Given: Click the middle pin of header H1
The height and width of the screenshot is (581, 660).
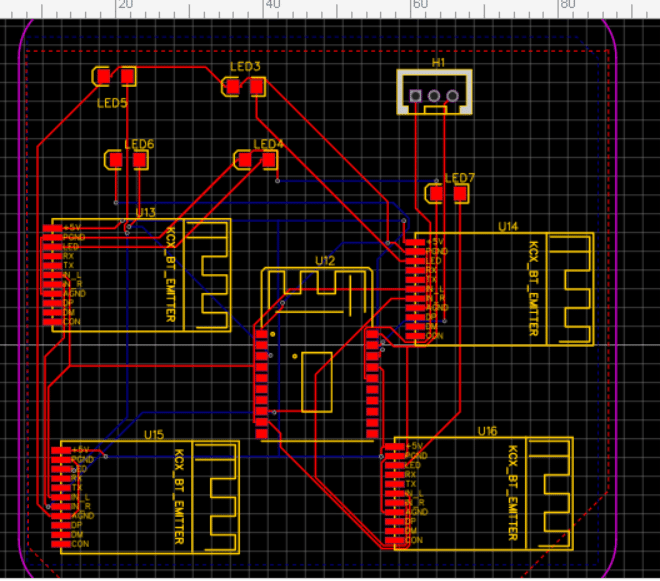Looking at the screenshot, I should [x=435, y=97].
